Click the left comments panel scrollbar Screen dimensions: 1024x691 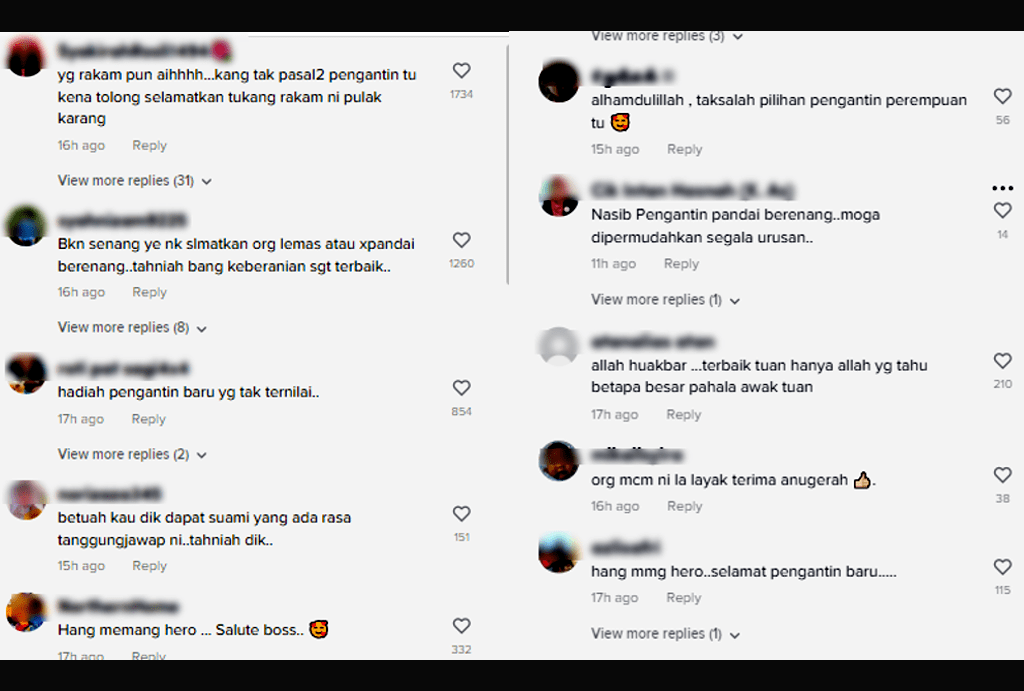pos(507,163)
